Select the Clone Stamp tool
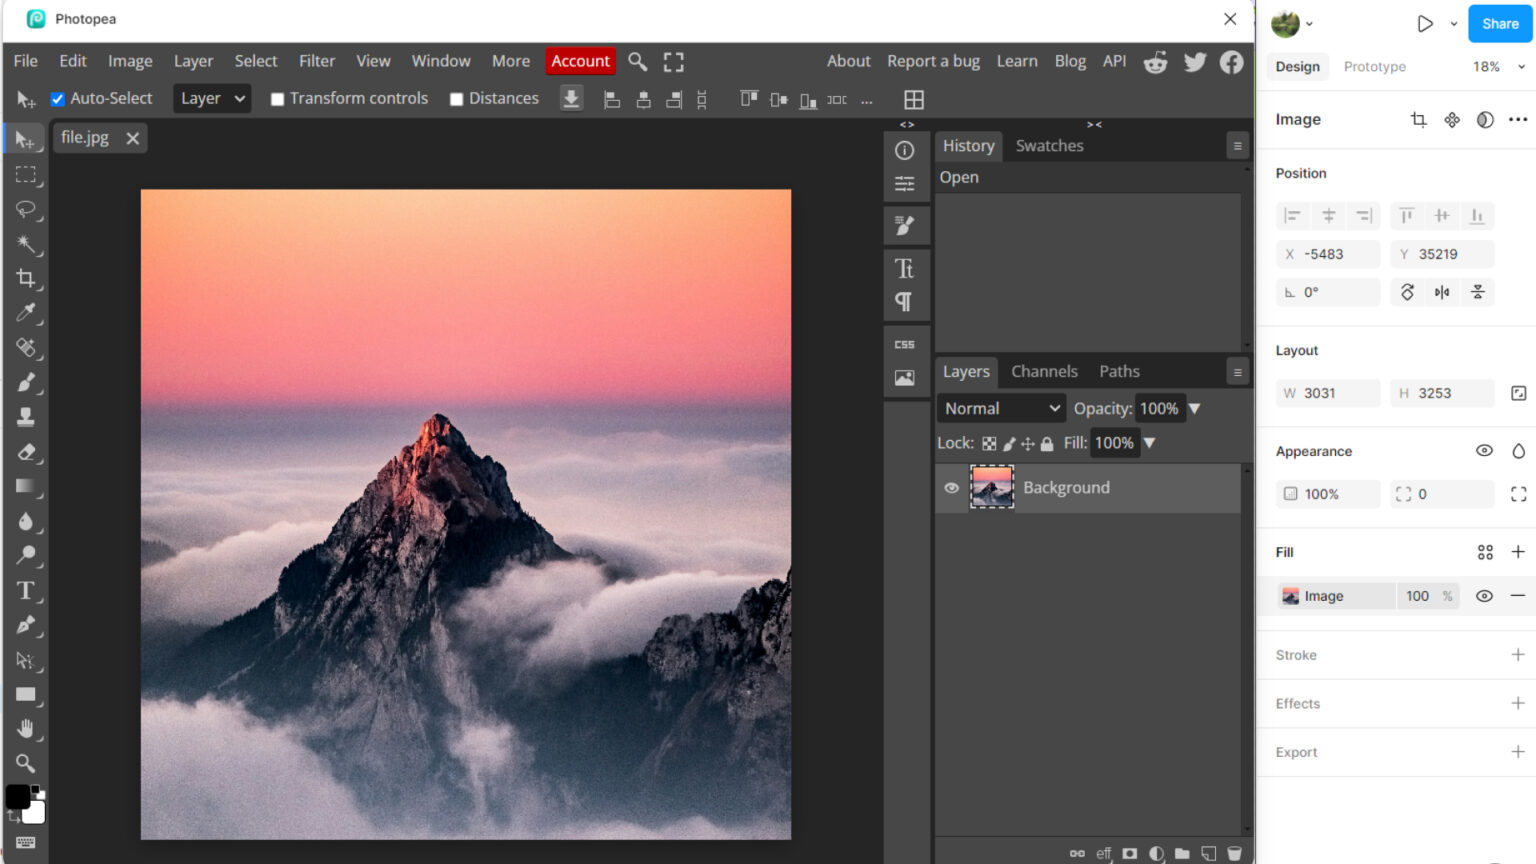Image resolution: width=1536 pixels, height=864 pixels. click(26, 417)
